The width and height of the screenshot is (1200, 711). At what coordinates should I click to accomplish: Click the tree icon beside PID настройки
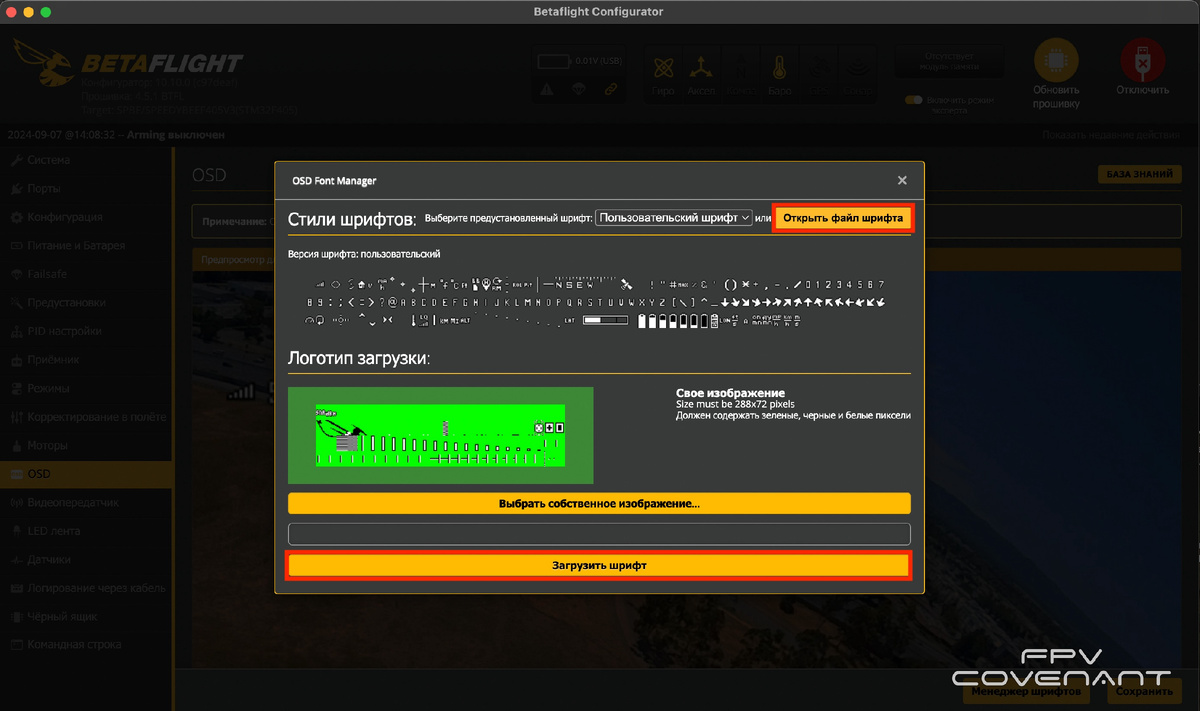16,331
